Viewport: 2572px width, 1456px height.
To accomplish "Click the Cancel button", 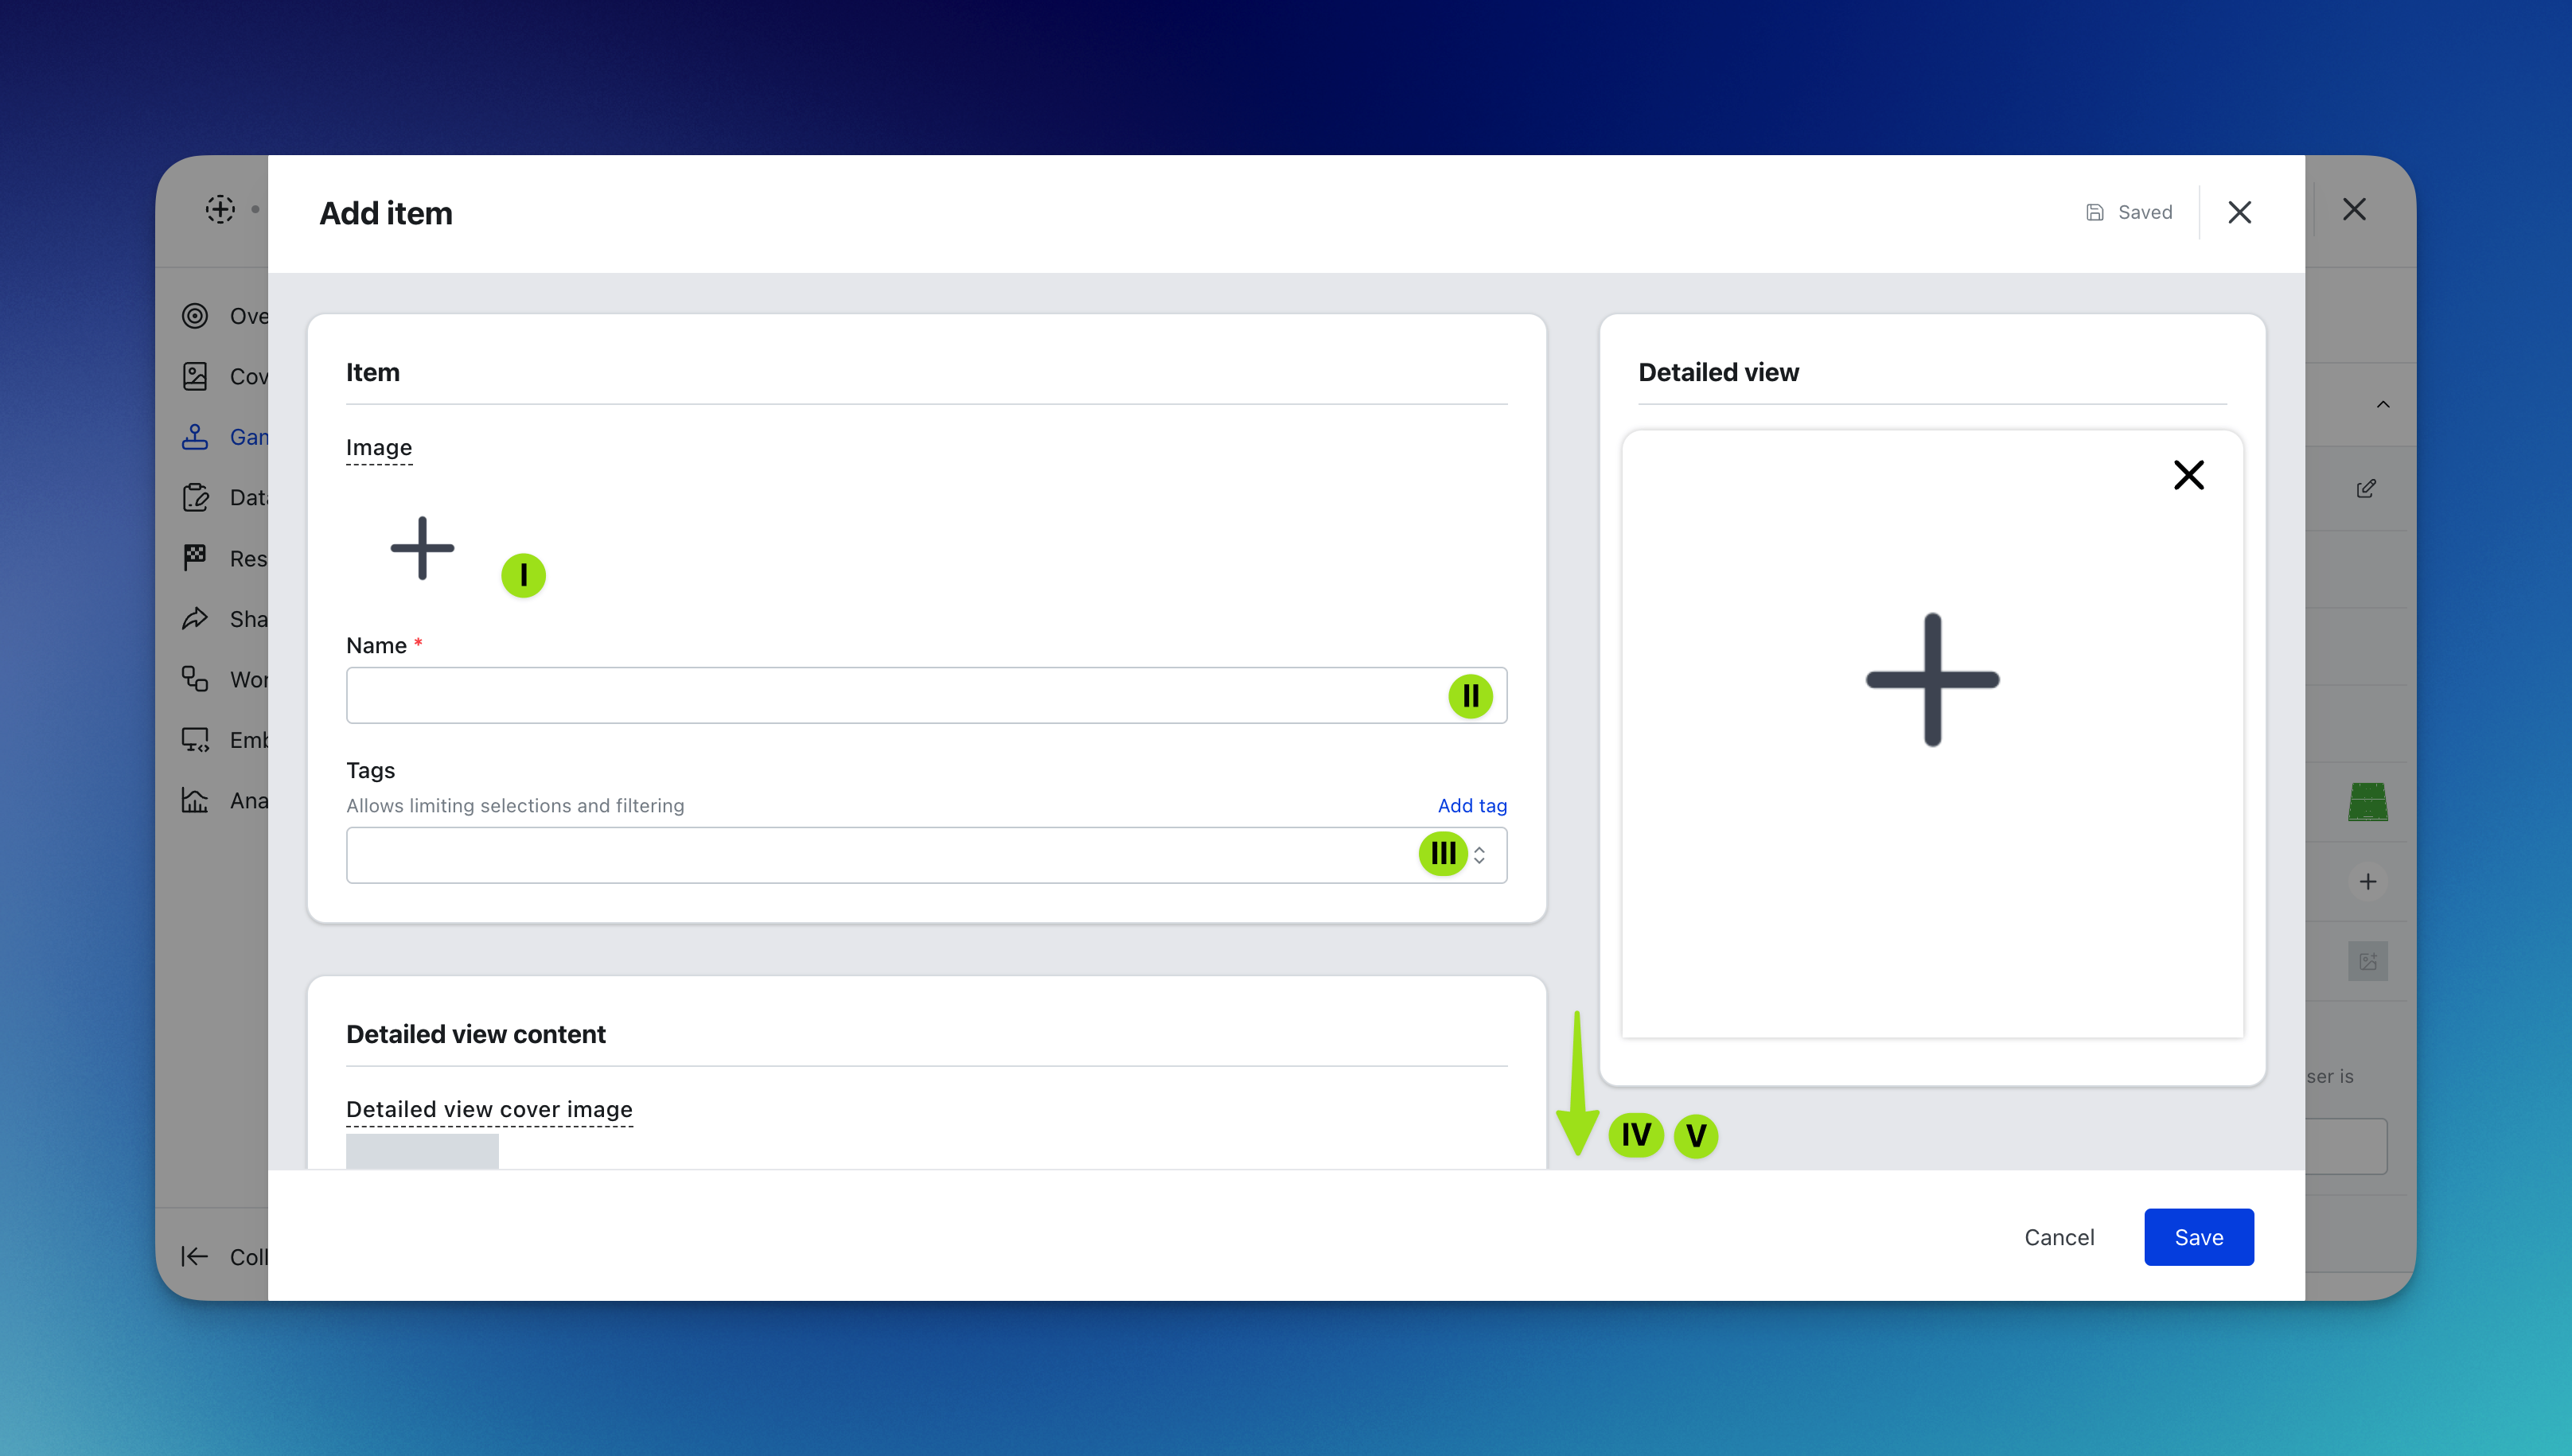I will (2059, 1237).
